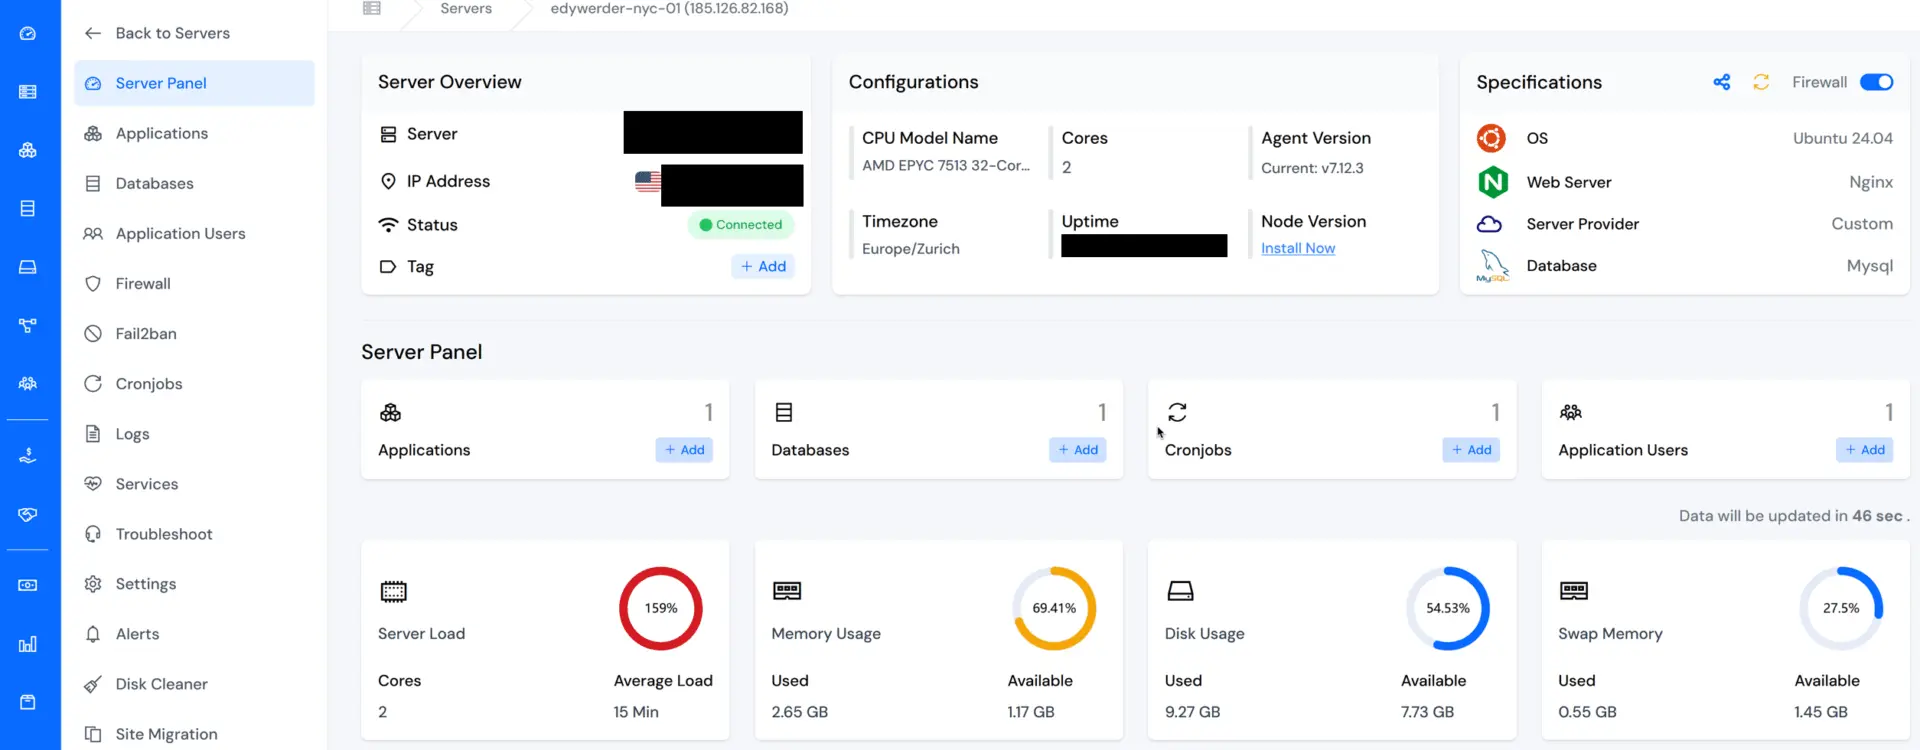Viewport: 1920px width, 750px height.
Task: Click the Cronjobs sync icon in card
Action: click(1177, 412)
